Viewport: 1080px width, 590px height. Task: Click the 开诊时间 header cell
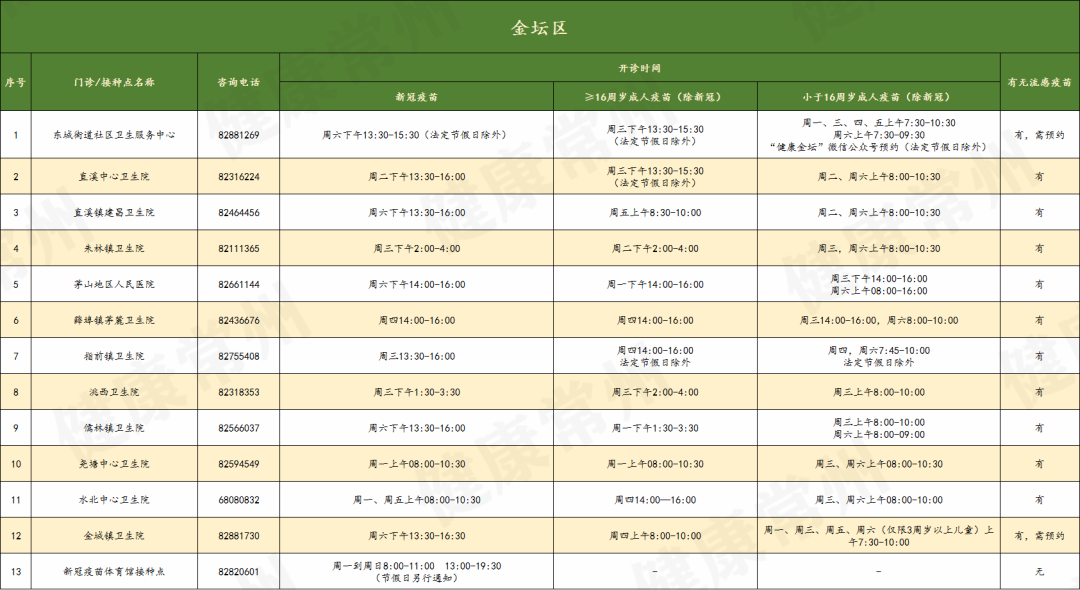[x=640, y=68]
